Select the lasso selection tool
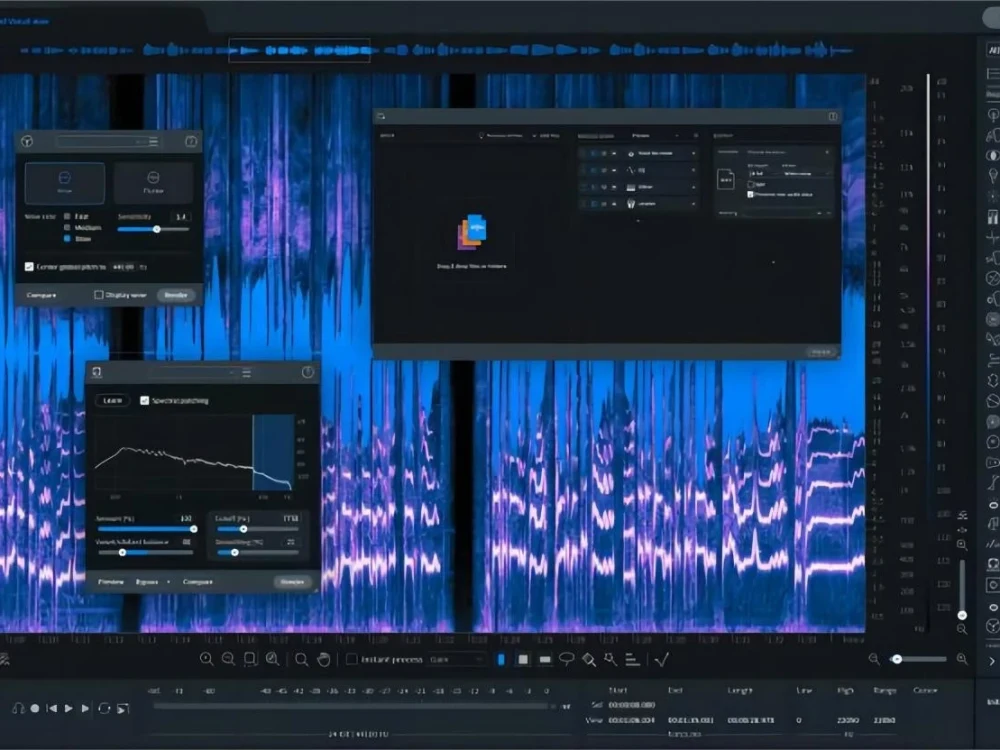The width and height of the screenshot is (1000, 750). 566,659
